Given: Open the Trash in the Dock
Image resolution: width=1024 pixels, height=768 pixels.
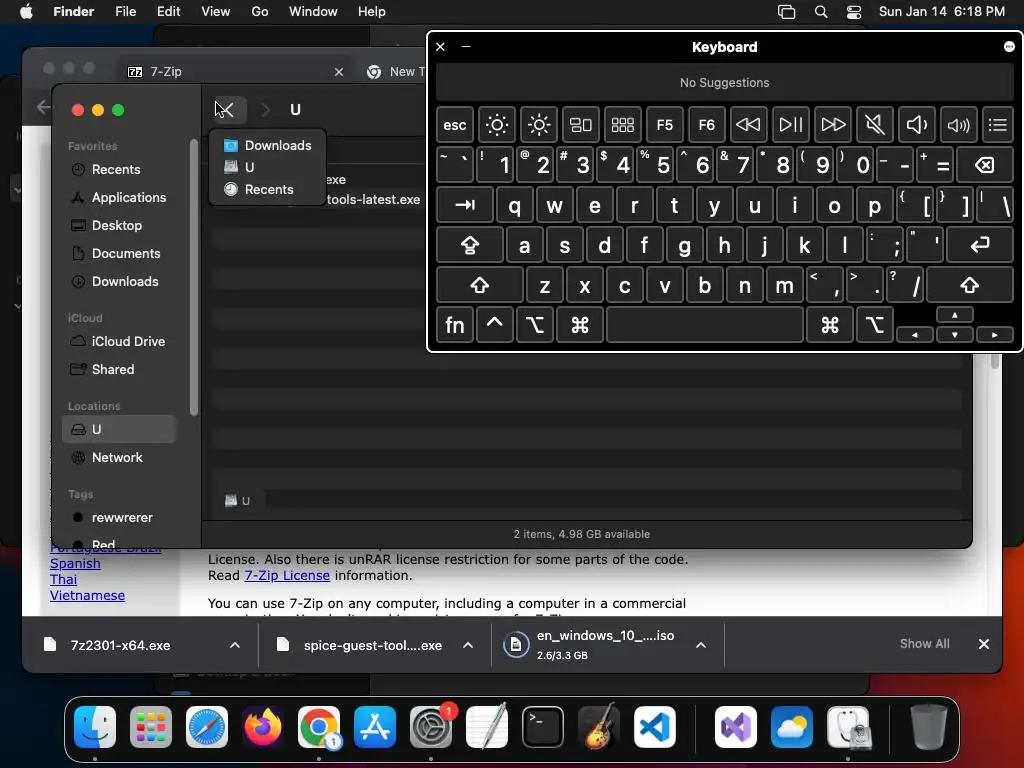Looking at the screenshot, I should 929,727.
